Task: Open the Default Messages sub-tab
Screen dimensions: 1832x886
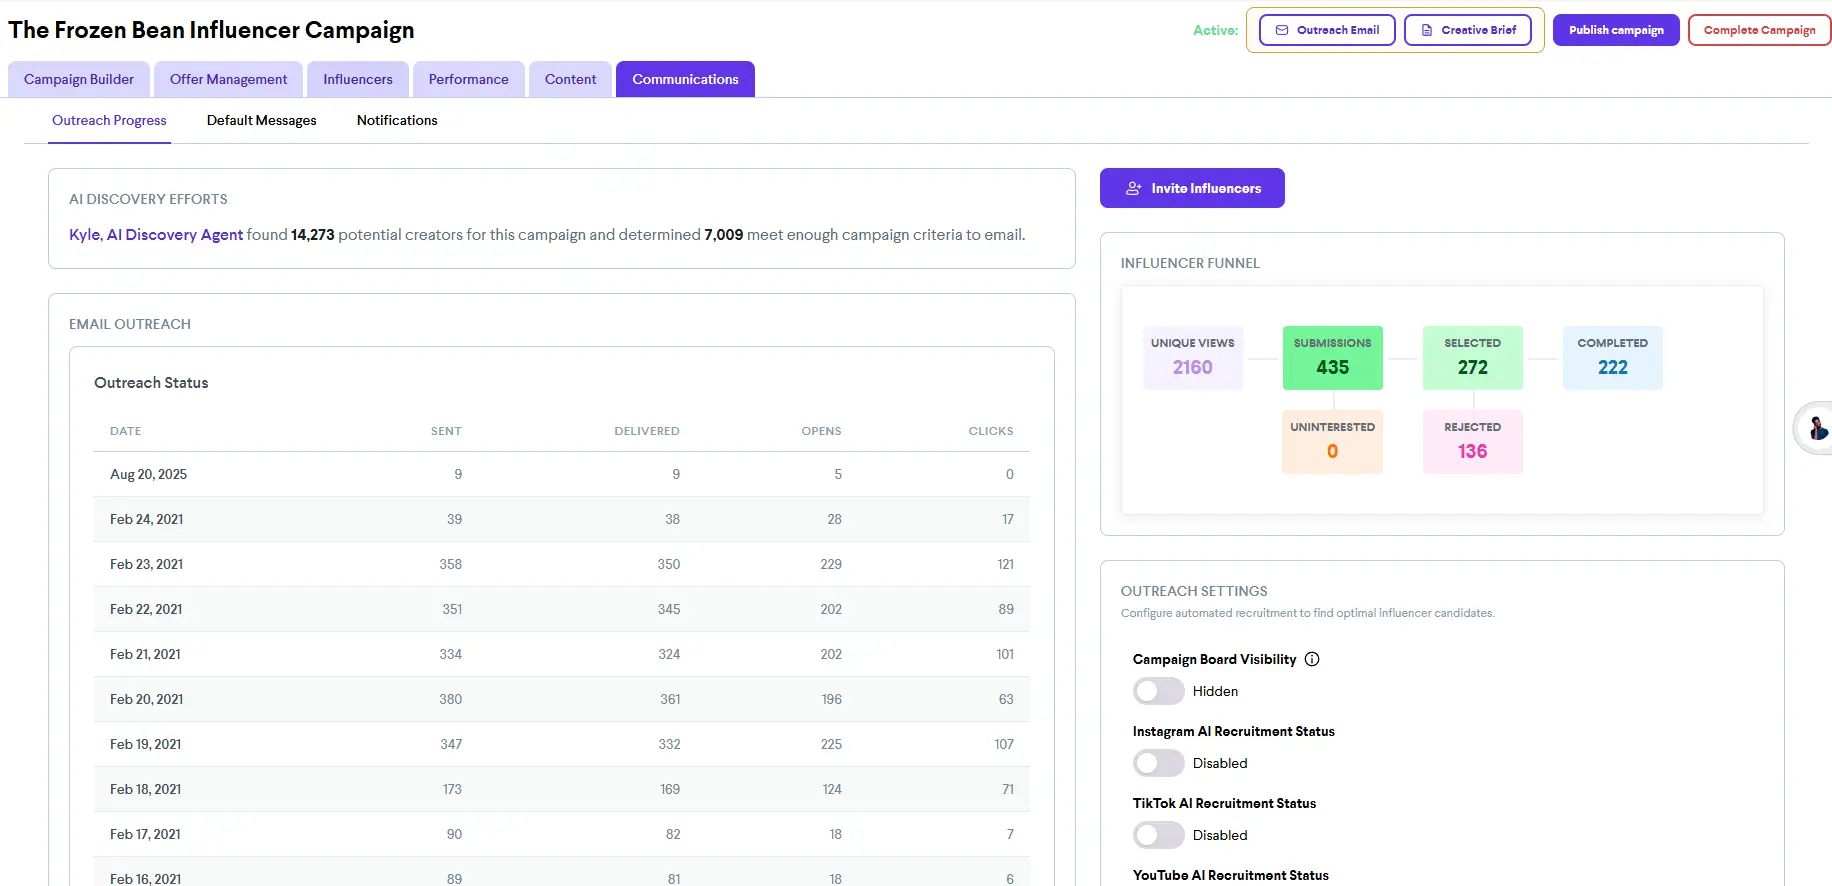Action: 262,121
